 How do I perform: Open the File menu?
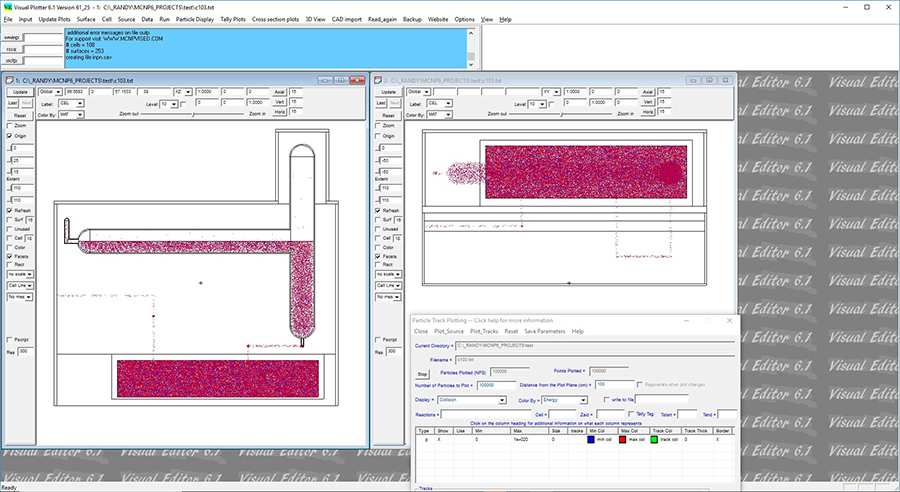click(x=8, y=19)
